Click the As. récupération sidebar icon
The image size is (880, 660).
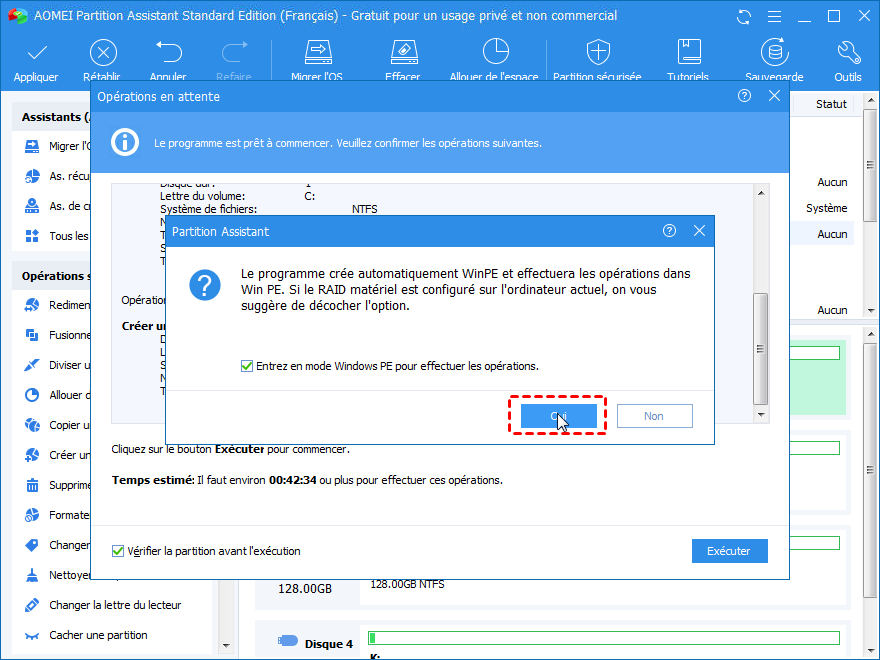click(32, 176)
